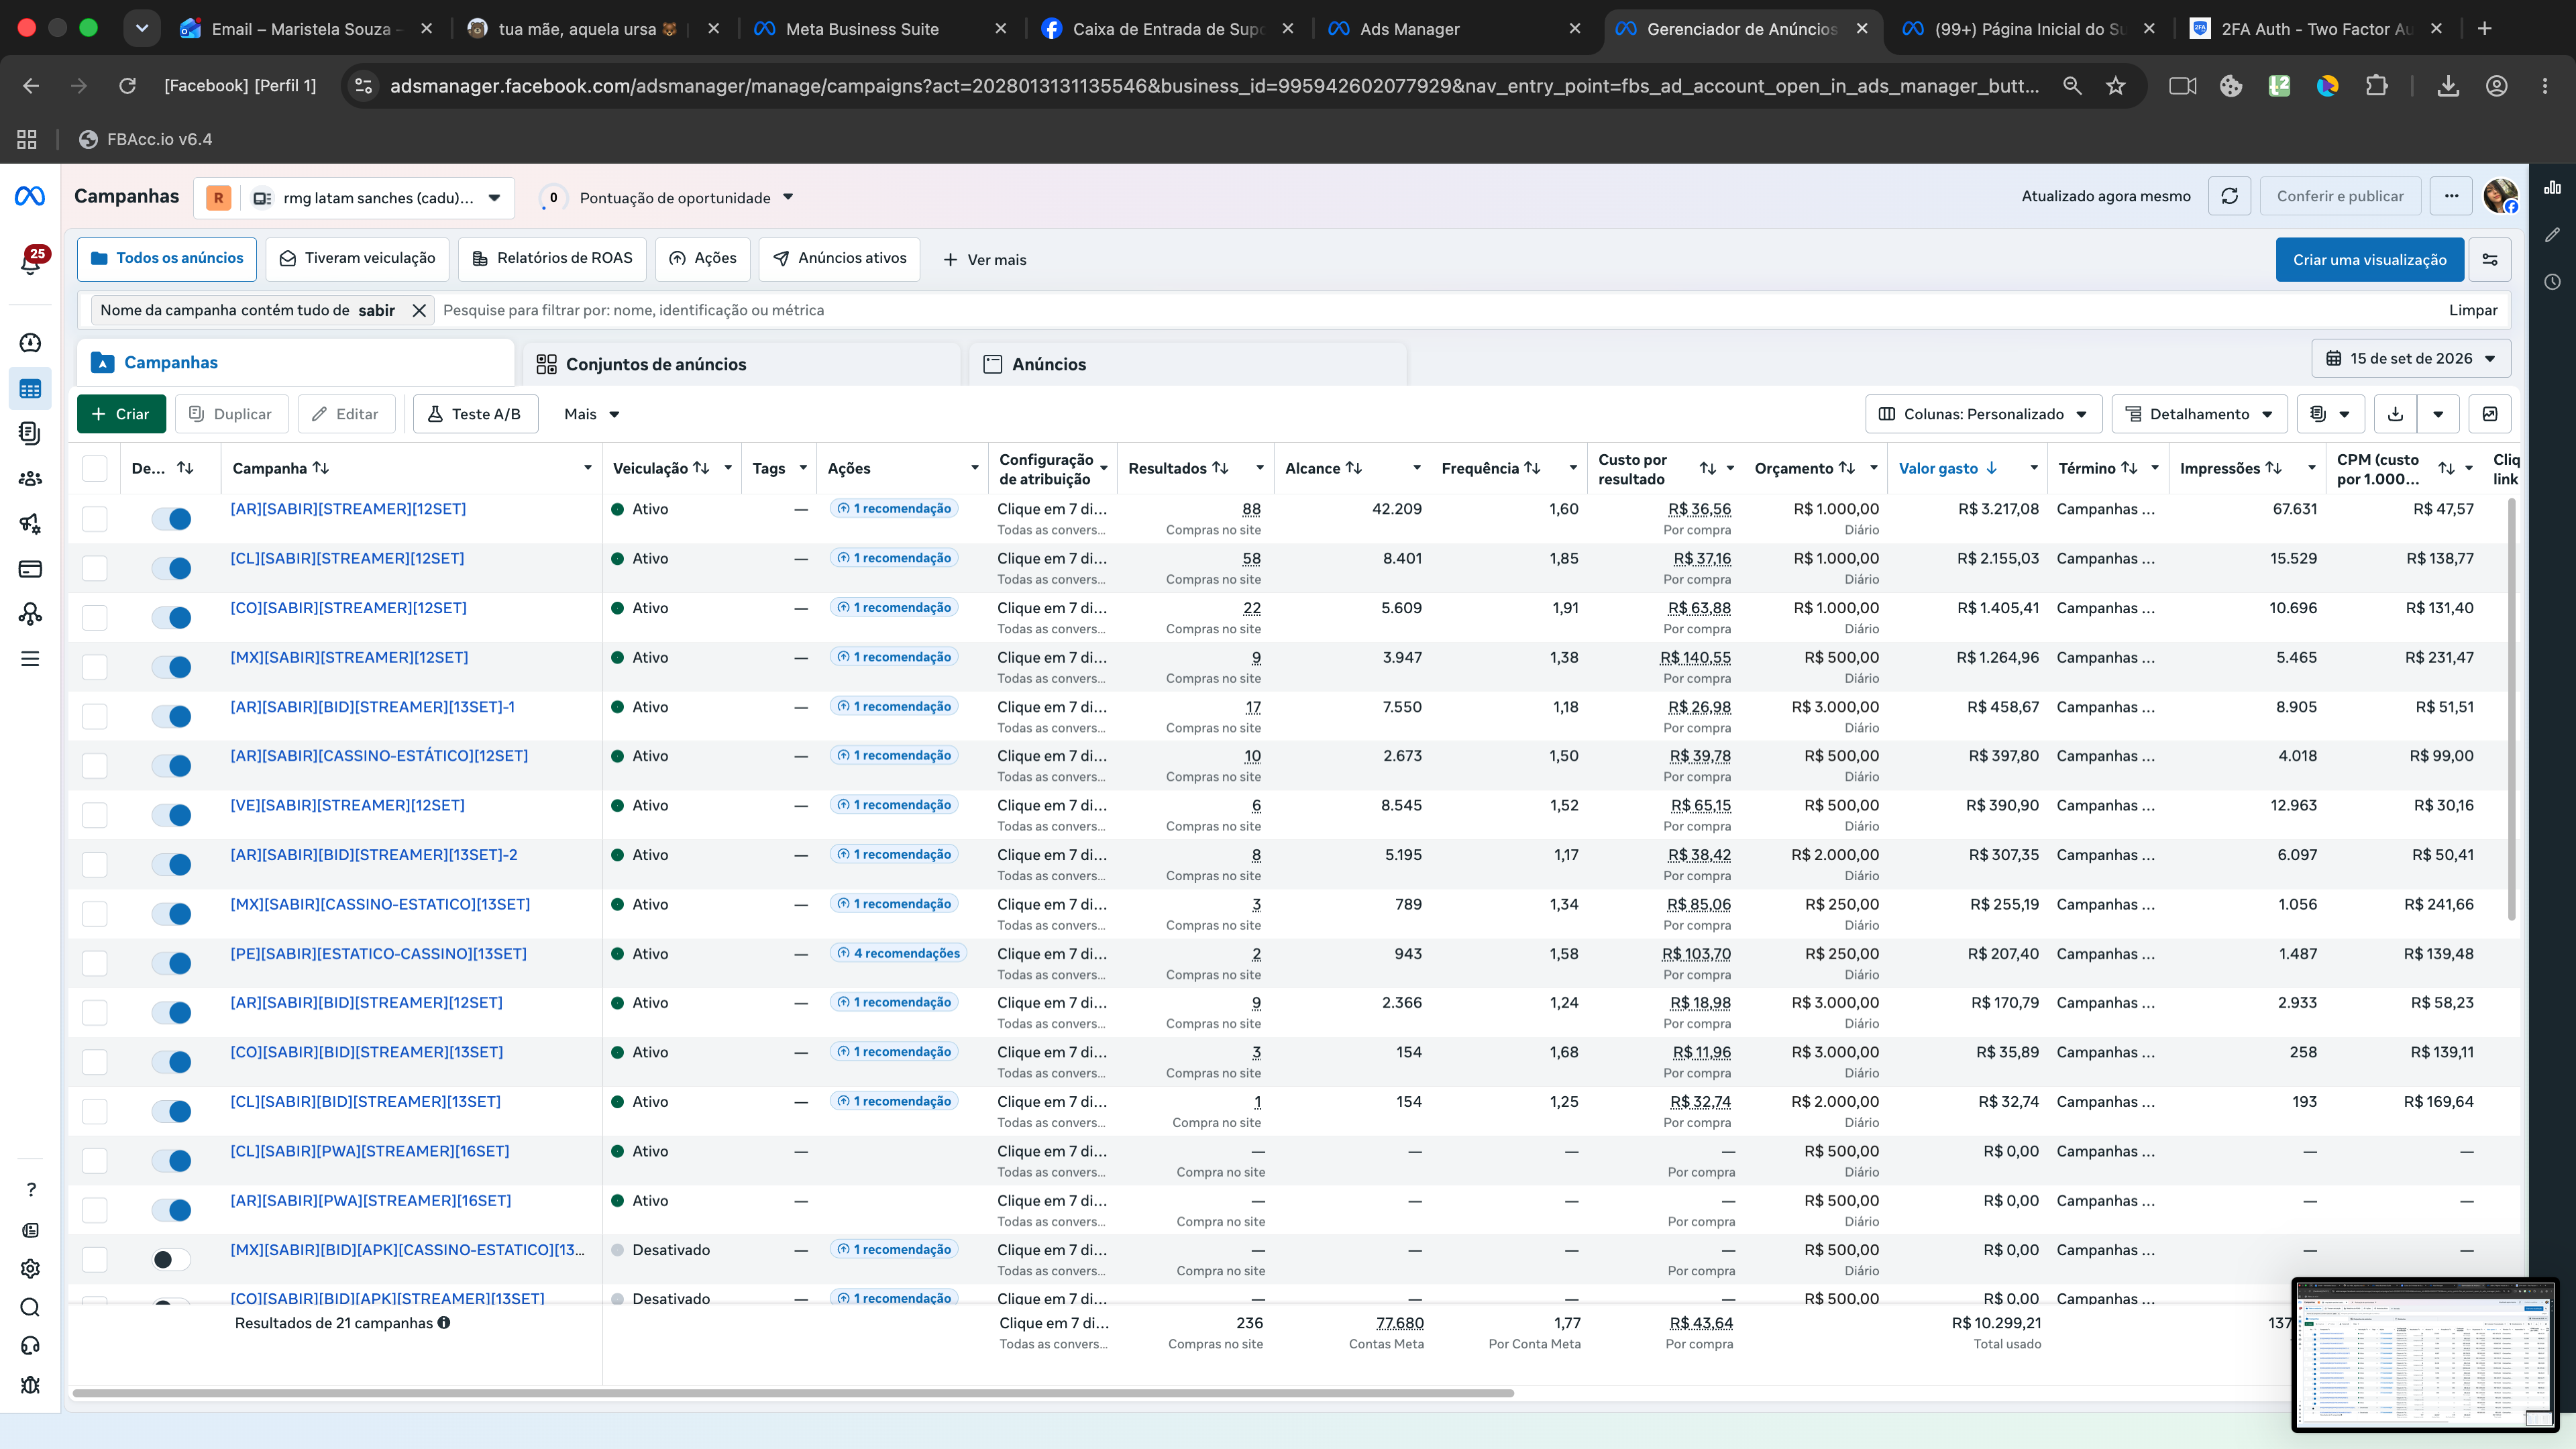Select the Campaigns table icon in sidebar
The image size is (2576, 1449).
coord(30,389)
